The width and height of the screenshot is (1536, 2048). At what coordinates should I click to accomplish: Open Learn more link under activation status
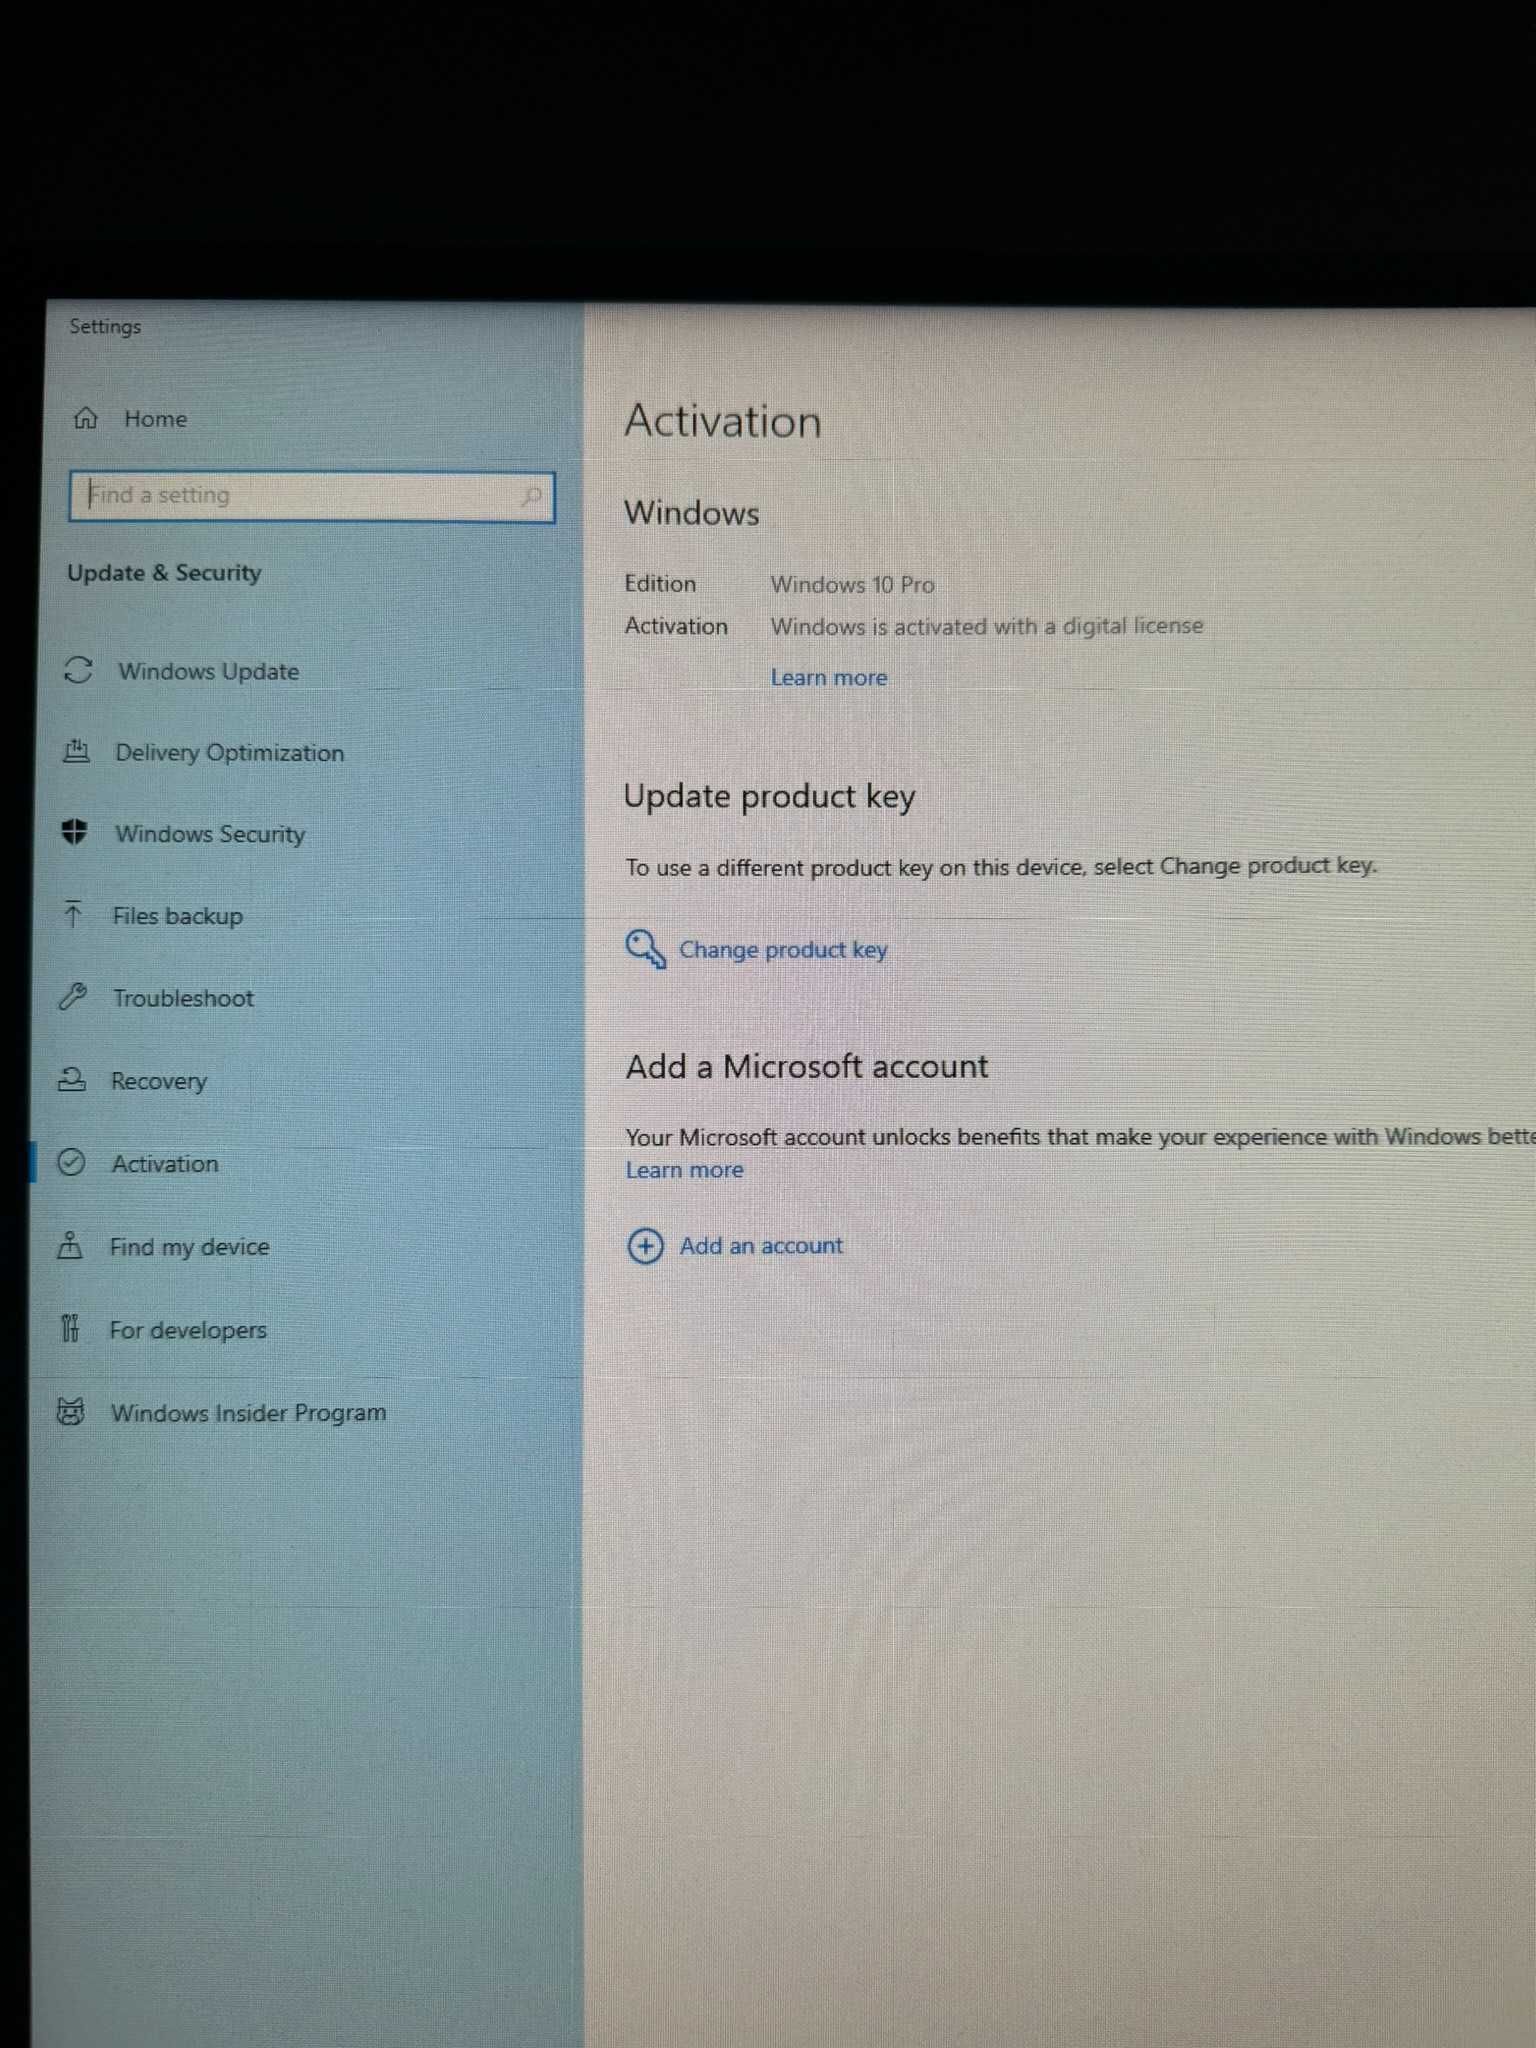click(829, 677)
